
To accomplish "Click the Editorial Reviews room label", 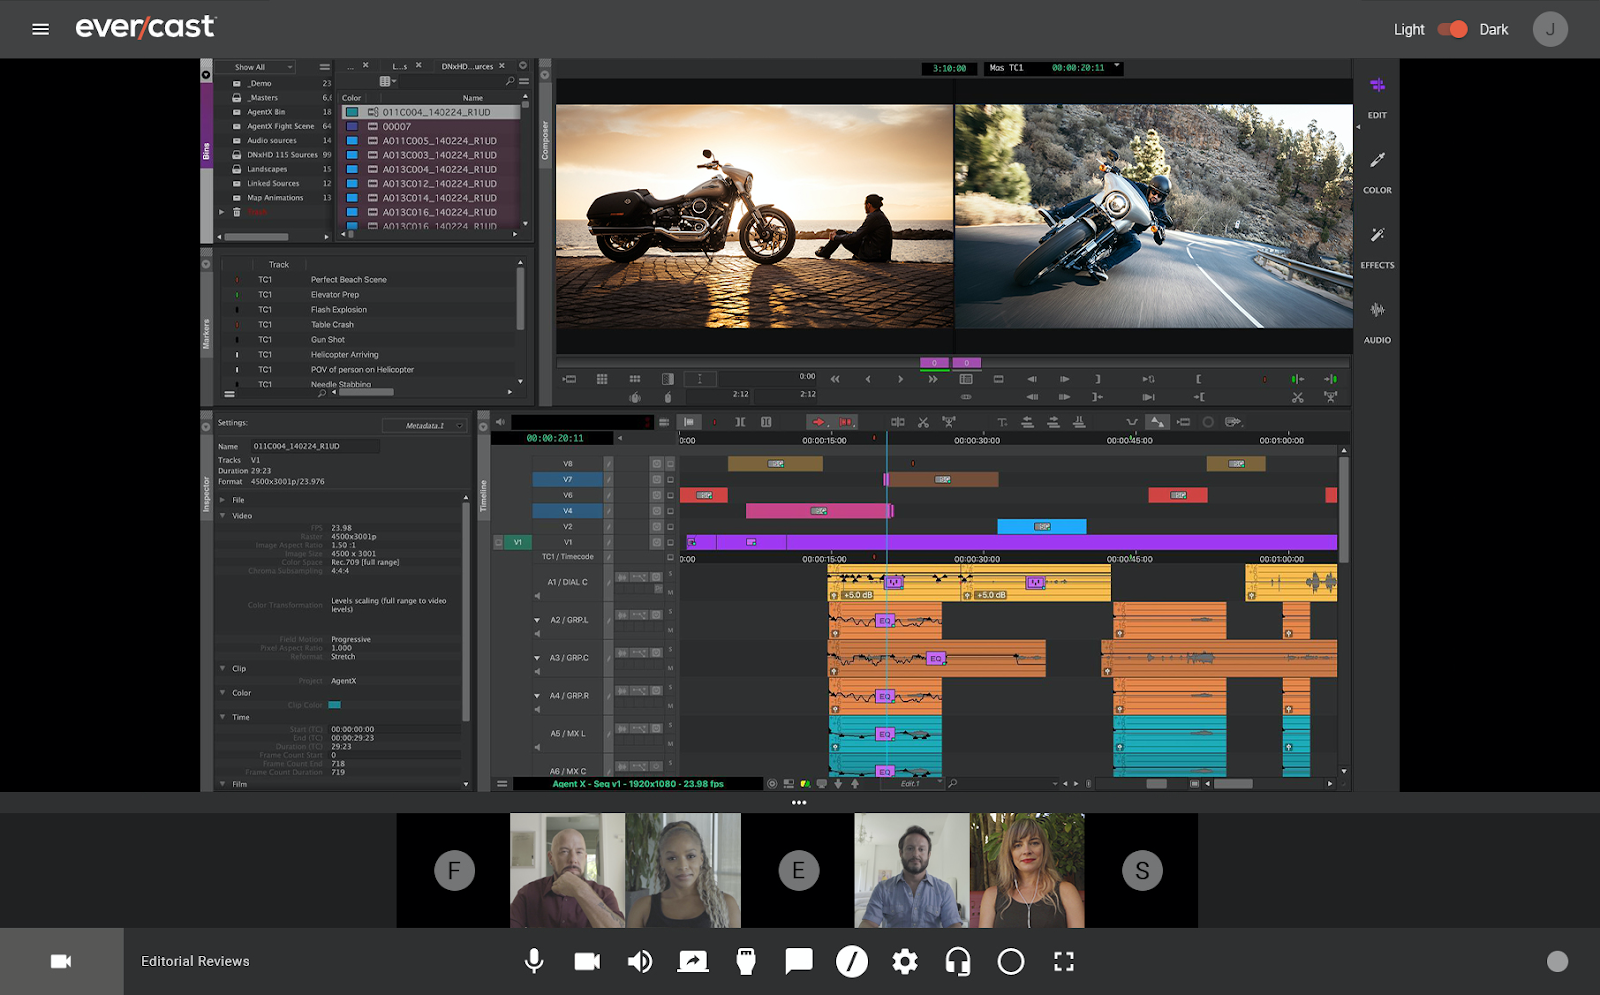I will [195, 961].
